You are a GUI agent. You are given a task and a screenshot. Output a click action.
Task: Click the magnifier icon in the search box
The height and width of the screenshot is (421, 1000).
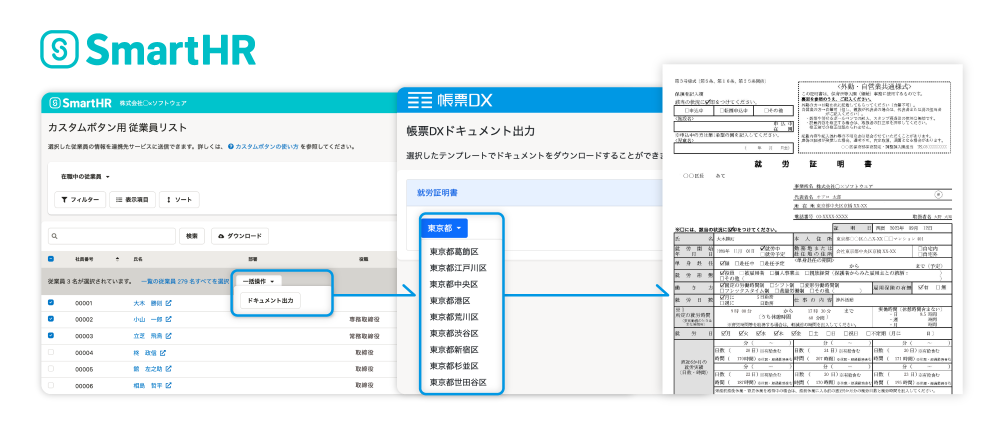click(55, 236)
